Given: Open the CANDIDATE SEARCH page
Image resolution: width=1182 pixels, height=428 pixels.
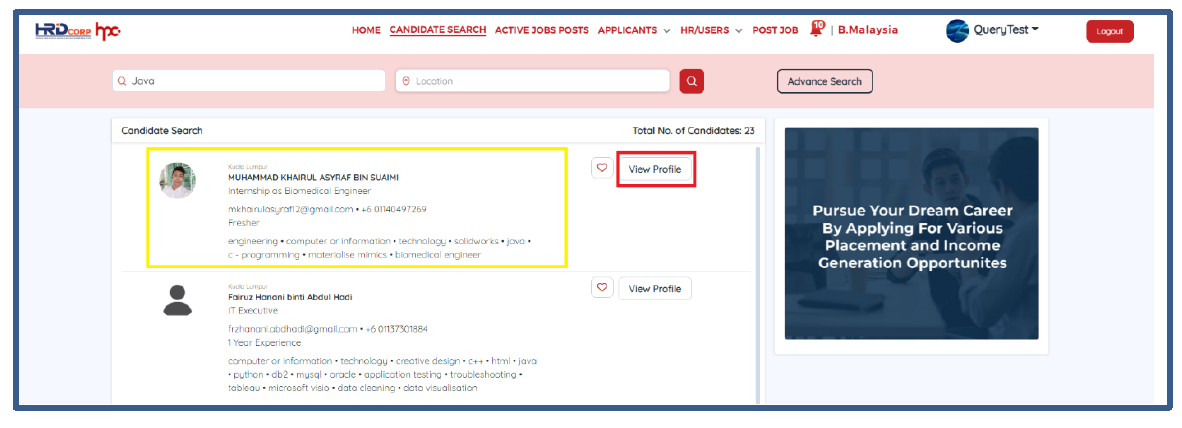Looking at the screenshot, I should tap(437, 30).
